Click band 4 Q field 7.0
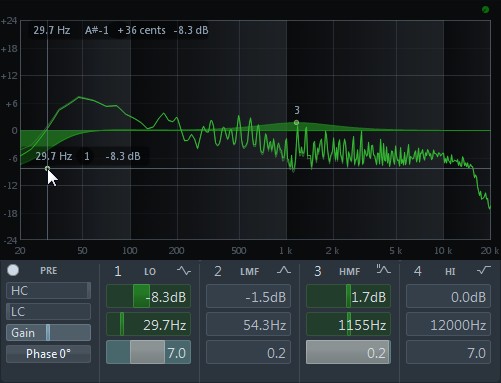The image size is (501, 383). (448, 352)
